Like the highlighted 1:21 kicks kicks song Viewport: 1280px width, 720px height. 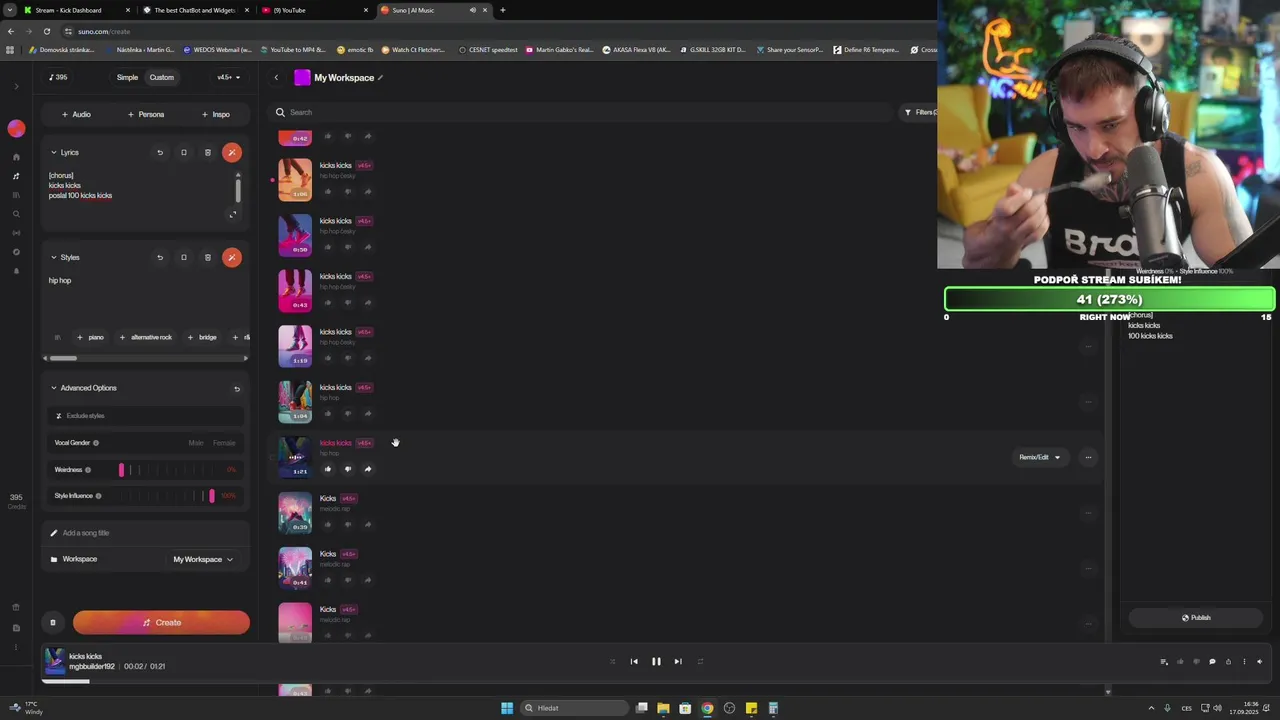[328, 469]
